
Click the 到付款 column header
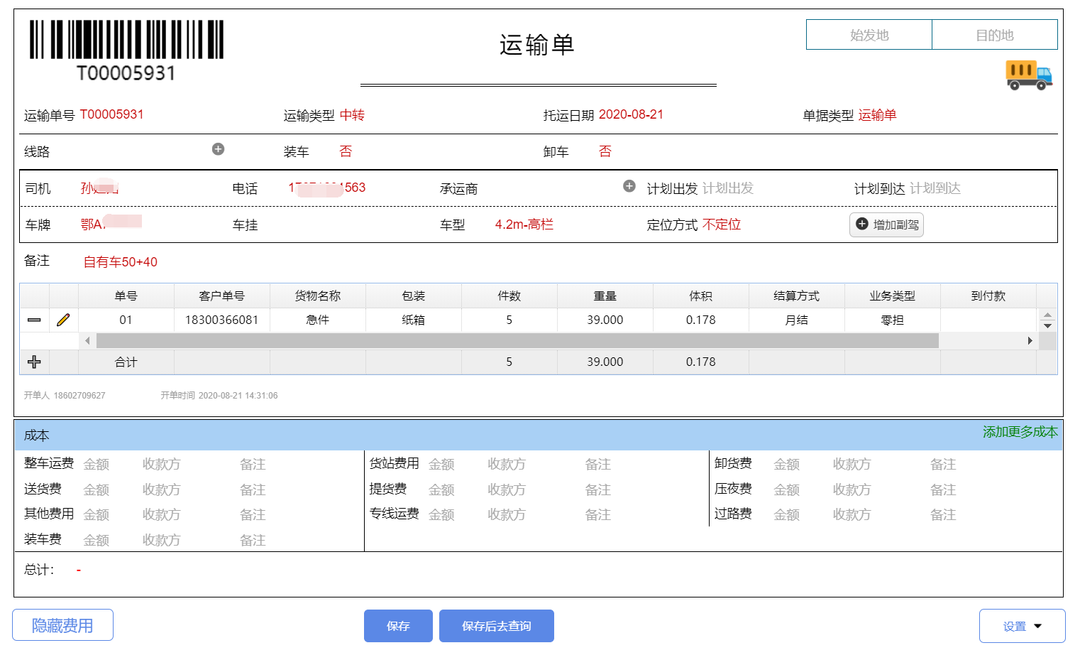coord(988,296)
